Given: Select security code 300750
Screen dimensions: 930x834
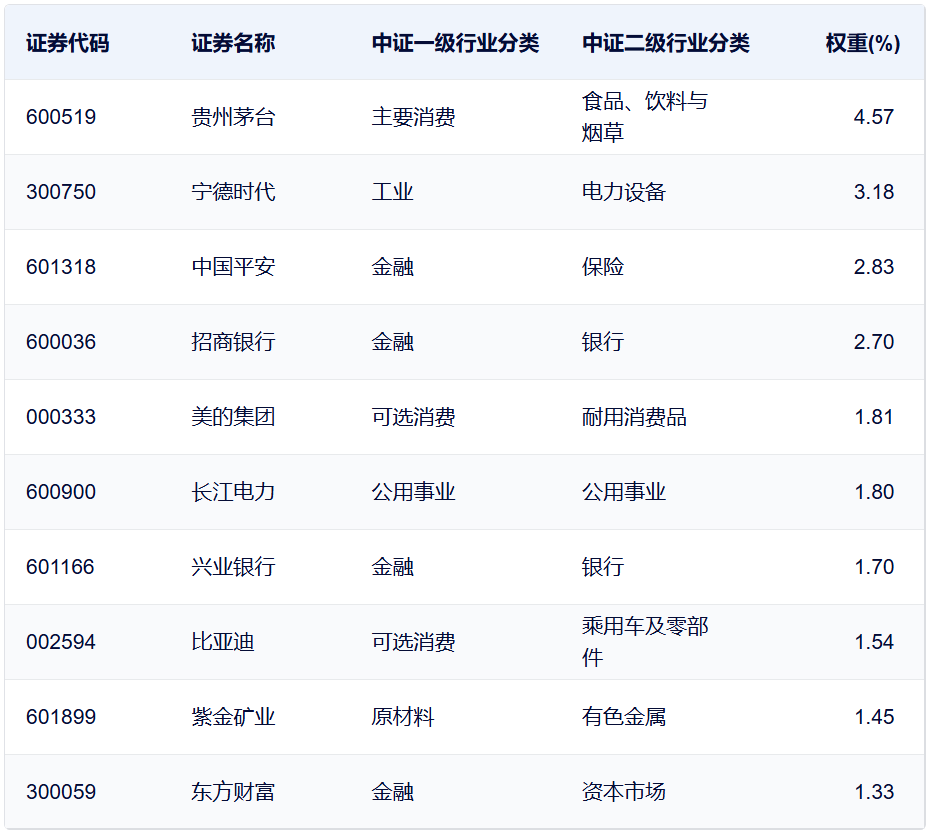Looking at the screenshot, I should (x=61, y=192).
